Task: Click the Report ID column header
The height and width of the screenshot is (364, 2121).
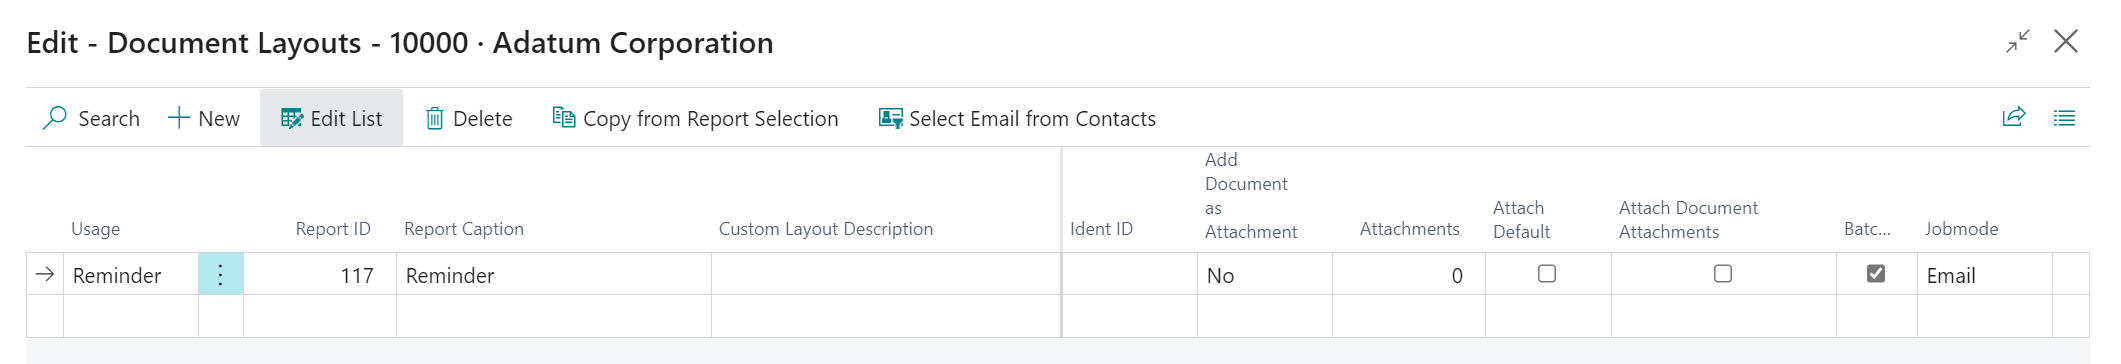Action: pyautogui.click(x=333, y=229)
